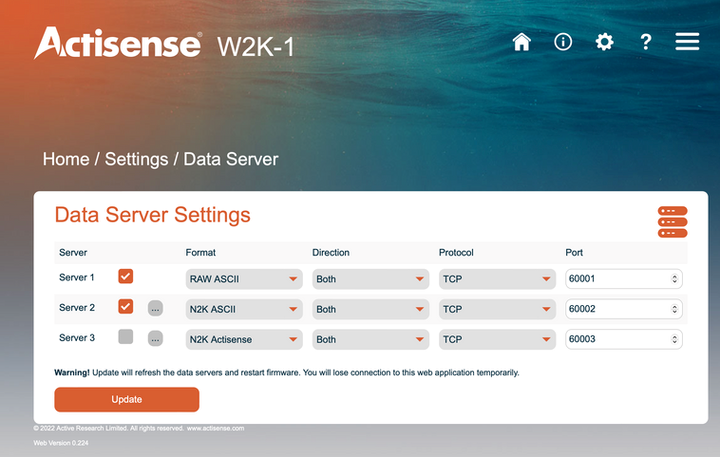
Task: Change Server 2 Protocol TCP dropdown
Action: [x=497, y=309]
